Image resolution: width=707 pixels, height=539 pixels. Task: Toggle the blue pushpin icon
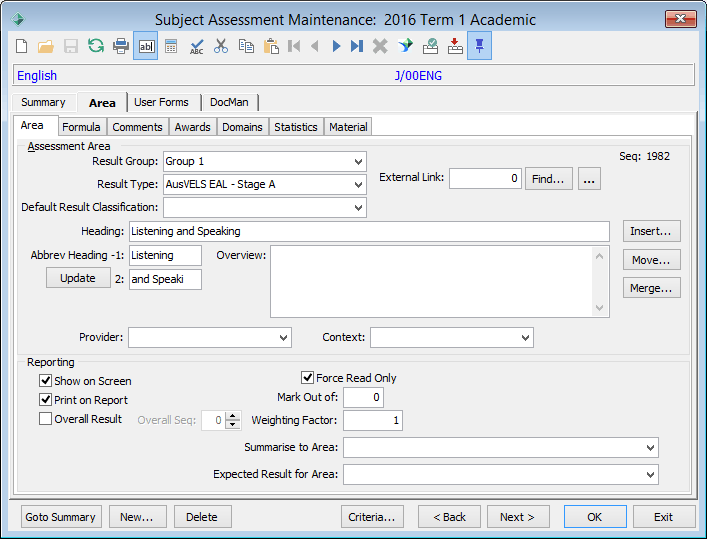point(479,46)
